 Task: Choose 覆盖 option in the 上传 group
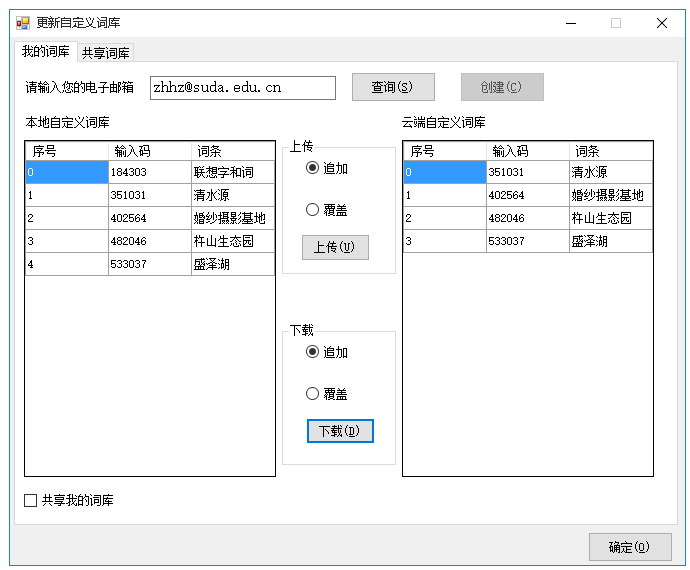coord(313,210)
